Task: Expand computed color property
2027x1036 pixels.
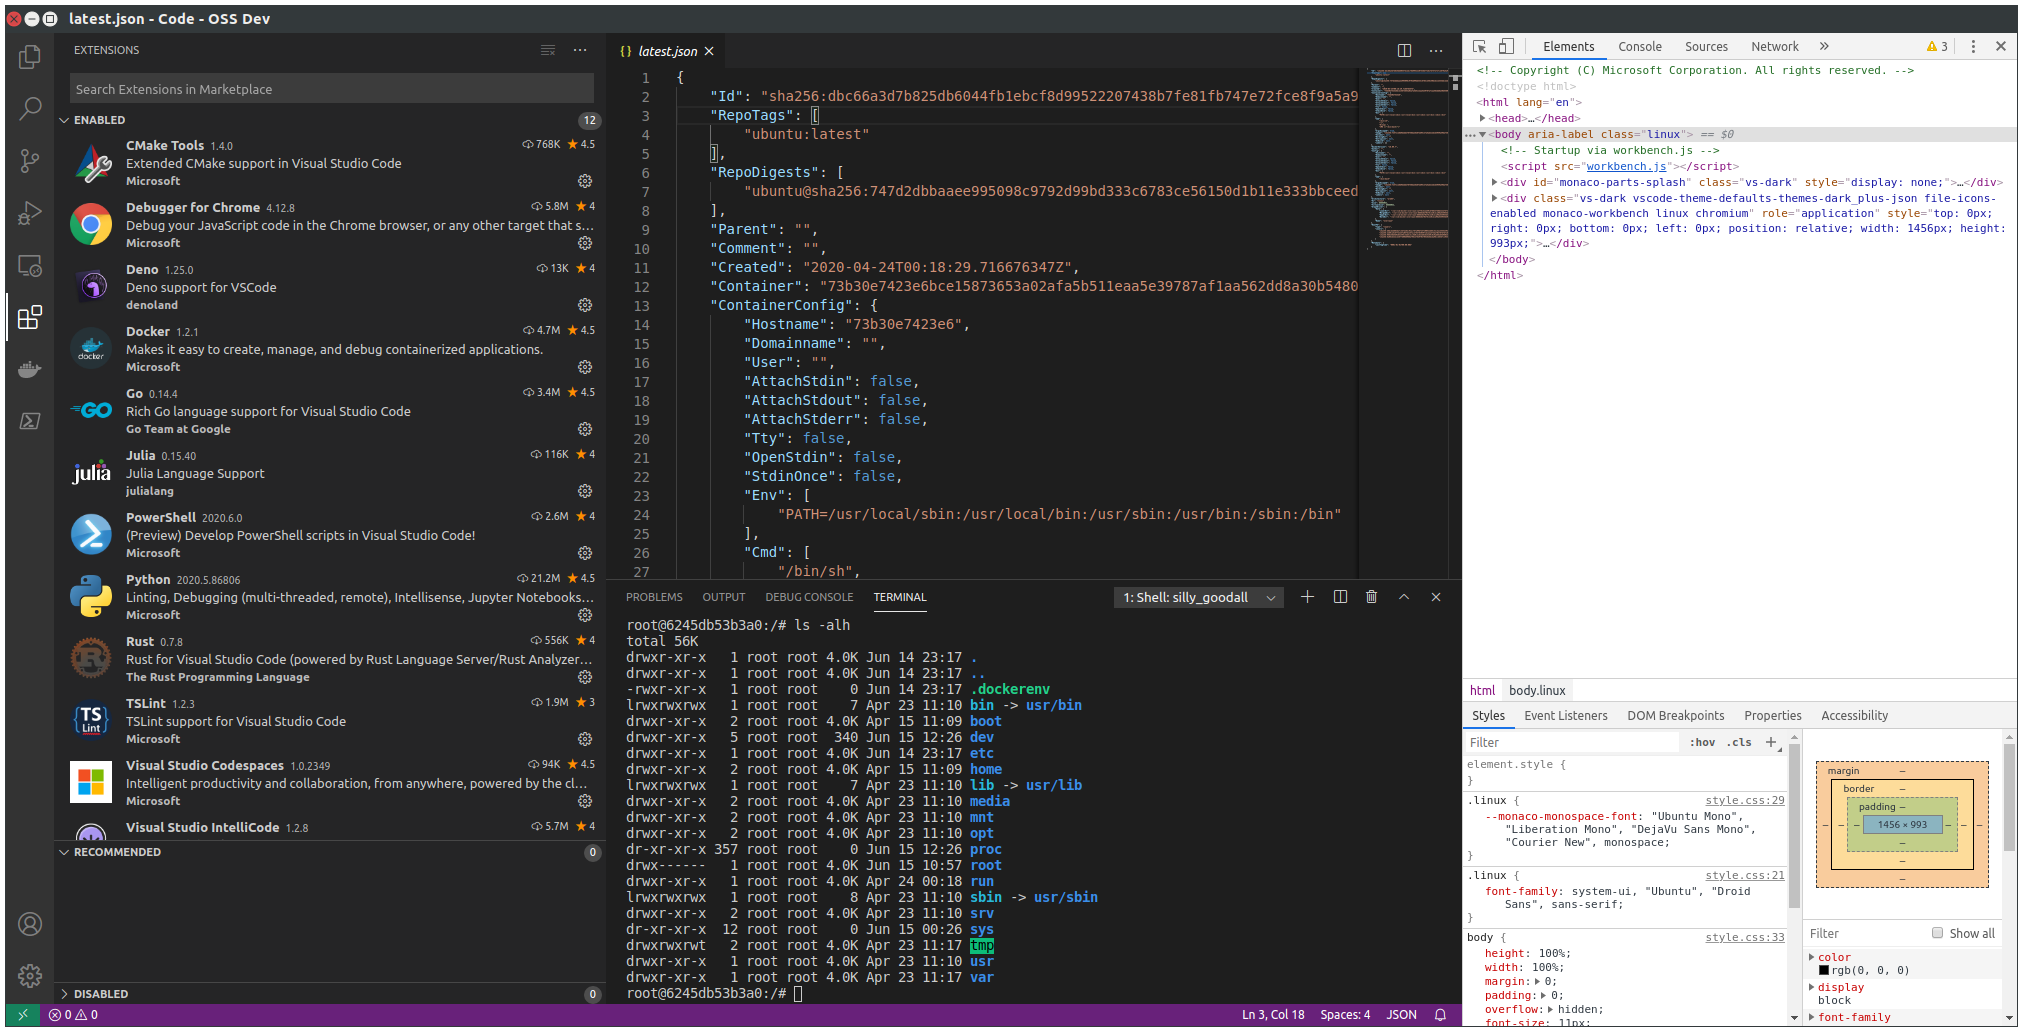Action: point(1812,957)
